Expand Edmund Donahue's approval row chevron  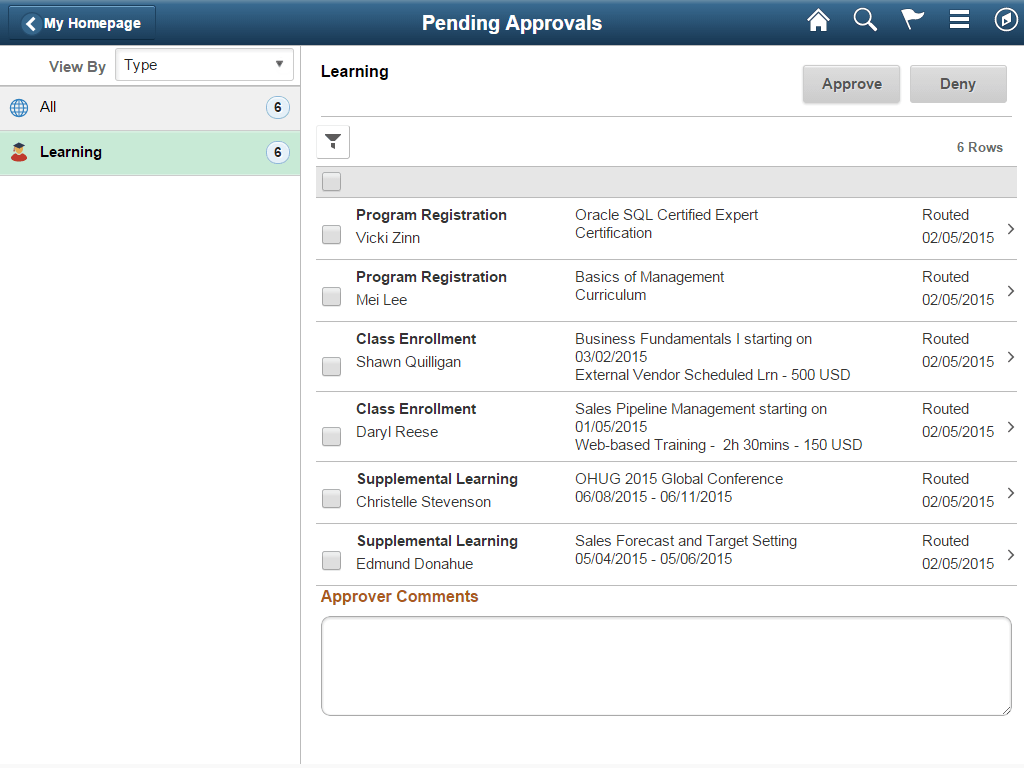point(1010,554)
